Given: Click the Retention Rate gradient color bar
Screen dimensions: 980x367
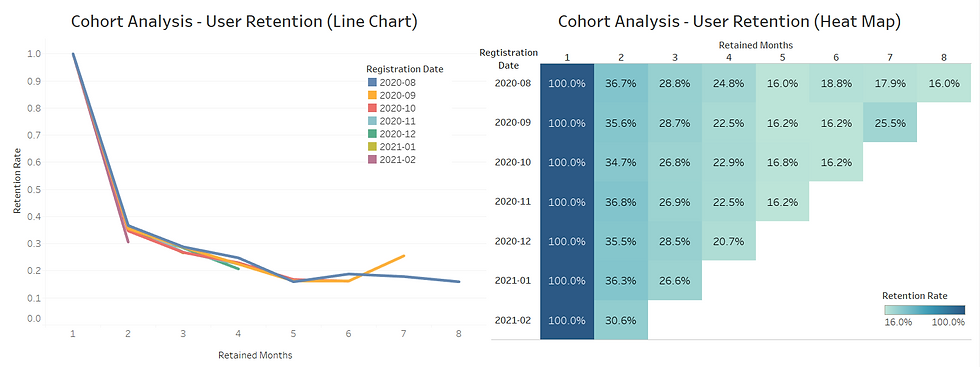Looking at the screenshot, I should coord(924,309).
